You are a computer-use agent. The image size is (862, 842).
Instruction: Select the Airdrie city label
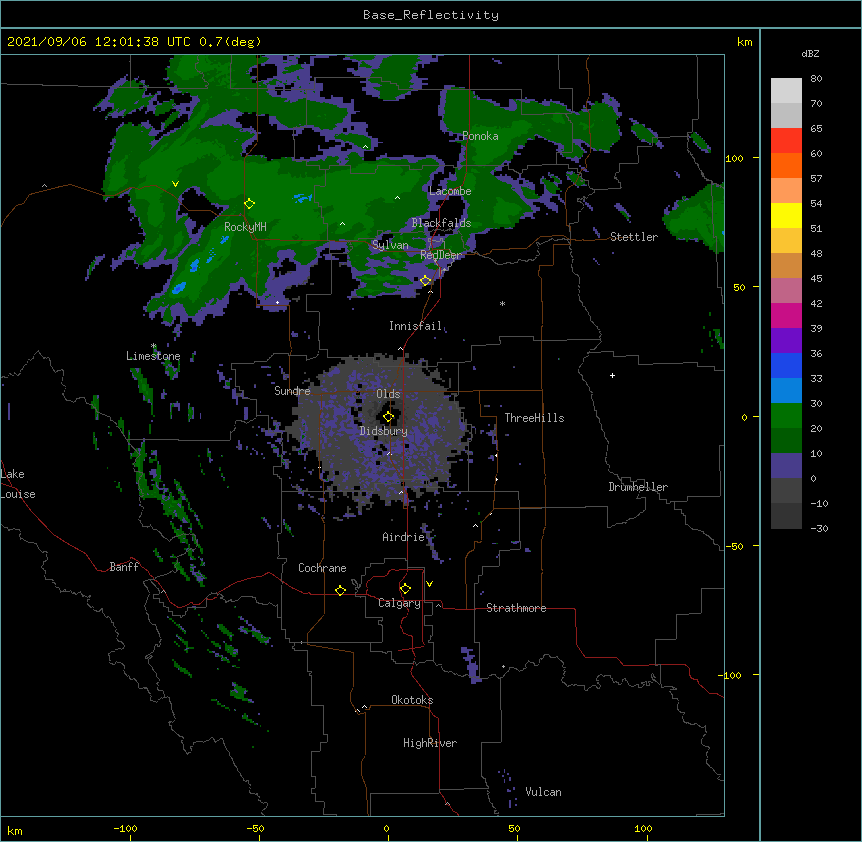403,537
